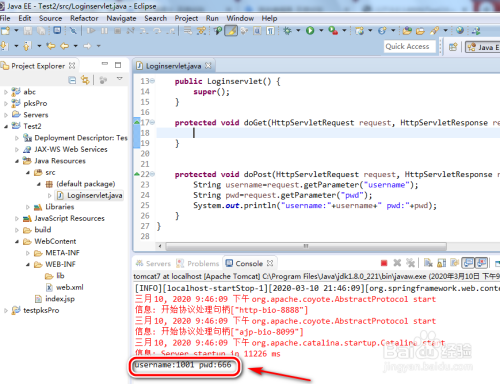Expand the abc project node
This screenshot has width=500, height=384.
click(x=6, y=92)
